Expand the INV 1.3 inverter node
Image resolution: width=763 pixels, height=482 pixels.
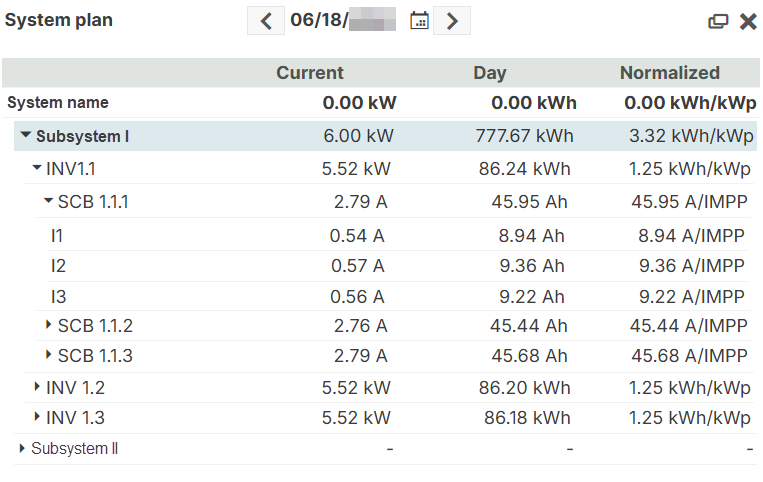[38, 418]
